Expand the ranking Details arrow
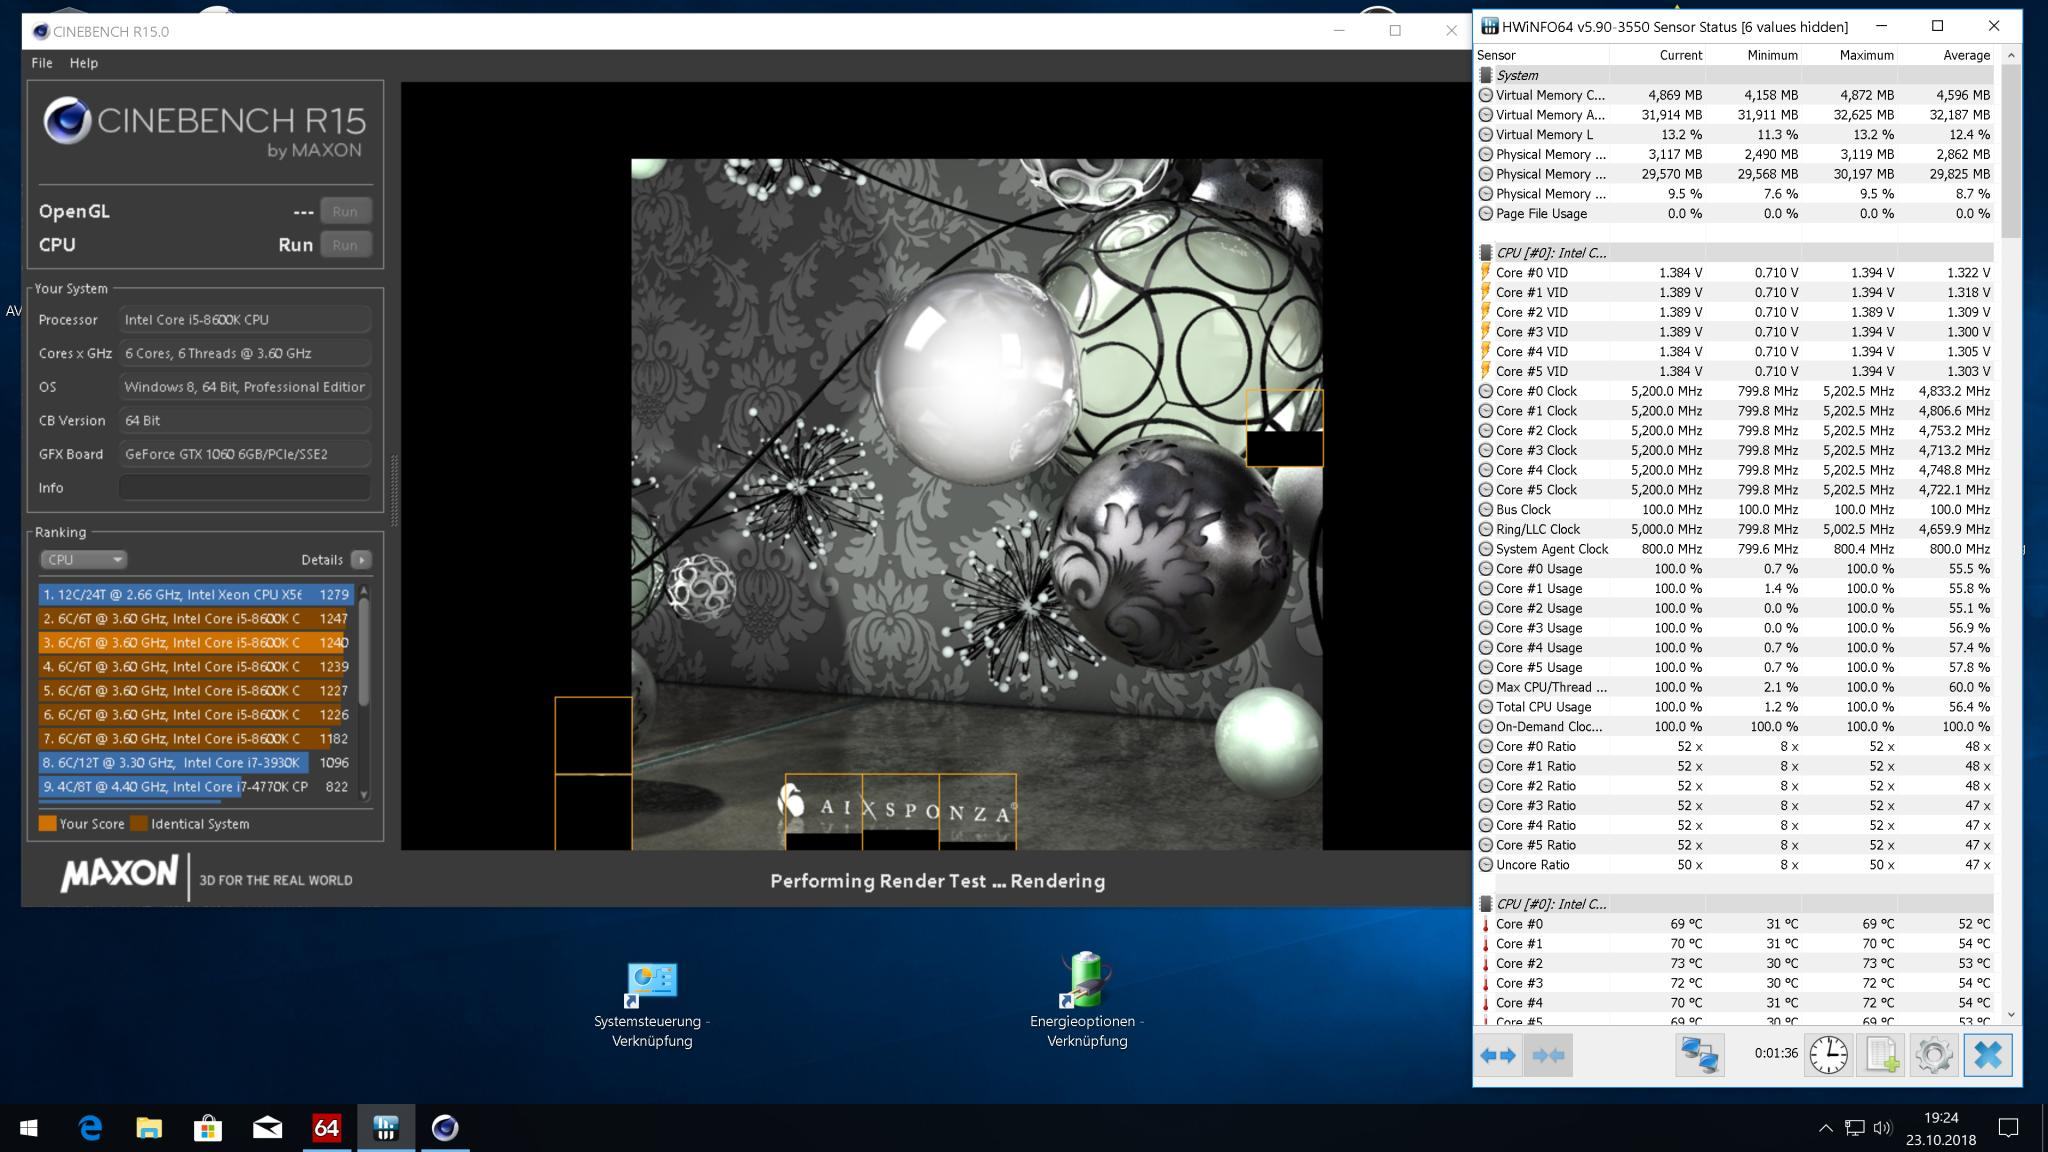 tap(361, 560)
